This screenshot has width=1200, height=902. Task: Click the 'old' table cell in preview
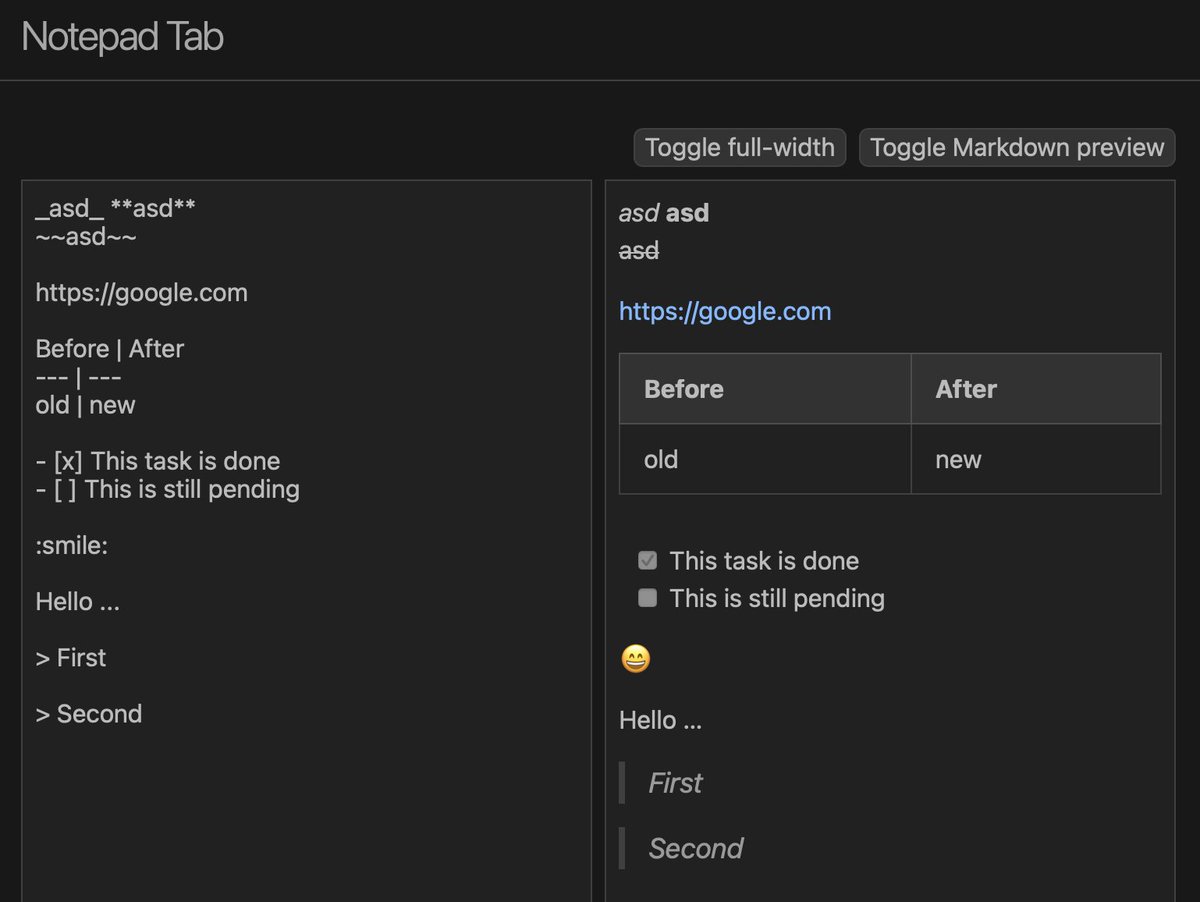point(765,459)
